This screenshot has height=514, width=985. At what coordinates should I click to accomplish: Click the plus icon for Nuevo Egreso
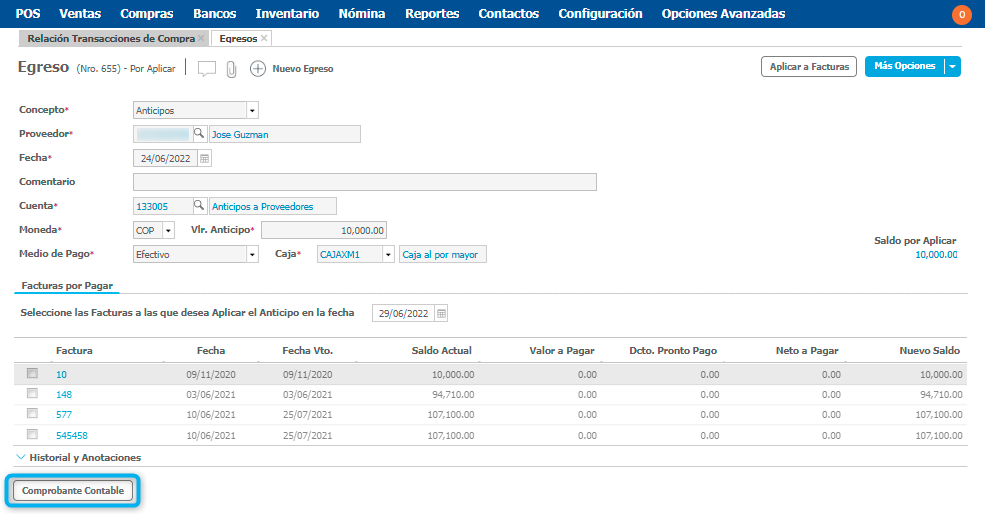point(258,69)
